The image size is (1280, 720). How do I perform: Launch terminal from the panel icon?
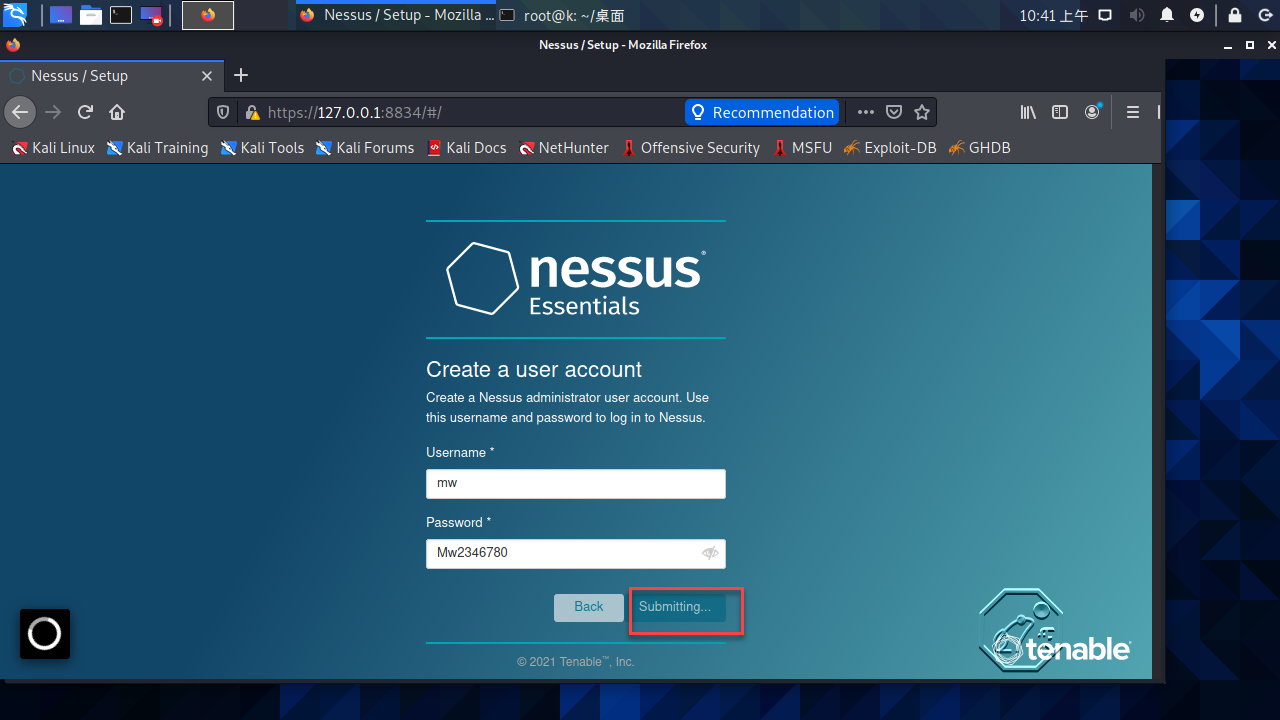pyautogui.click(x=121, y=15)
